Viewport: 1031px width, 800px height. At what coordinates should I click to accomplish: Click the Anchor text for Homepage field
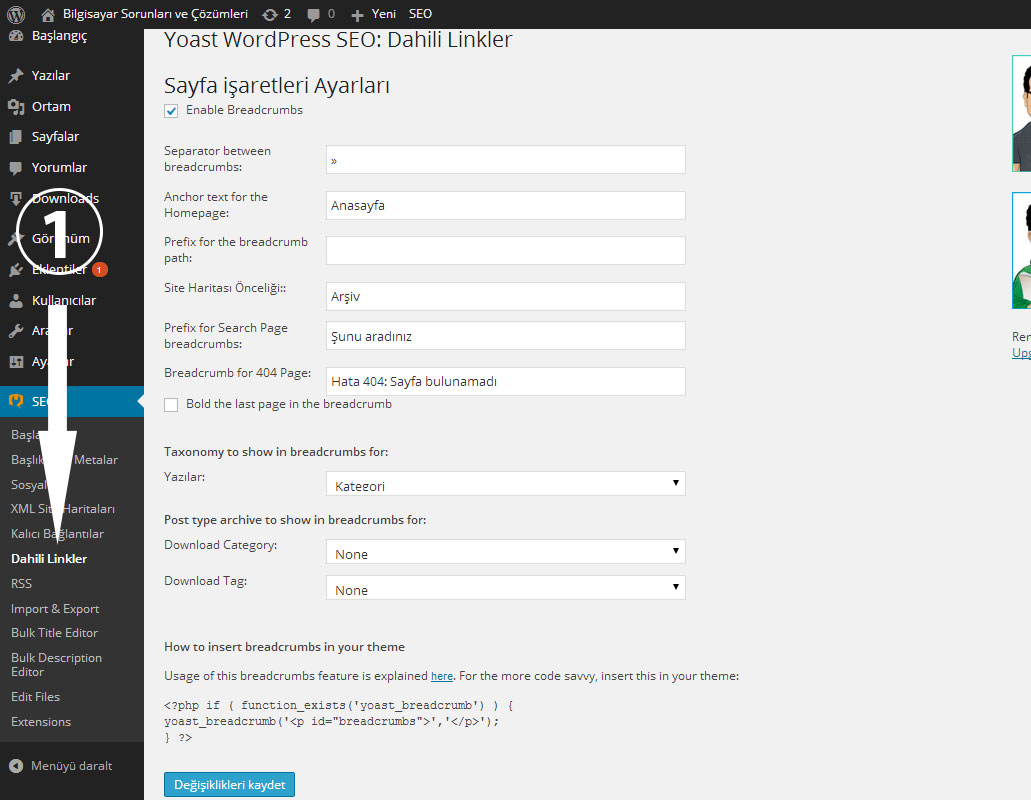tap(506, 206)
